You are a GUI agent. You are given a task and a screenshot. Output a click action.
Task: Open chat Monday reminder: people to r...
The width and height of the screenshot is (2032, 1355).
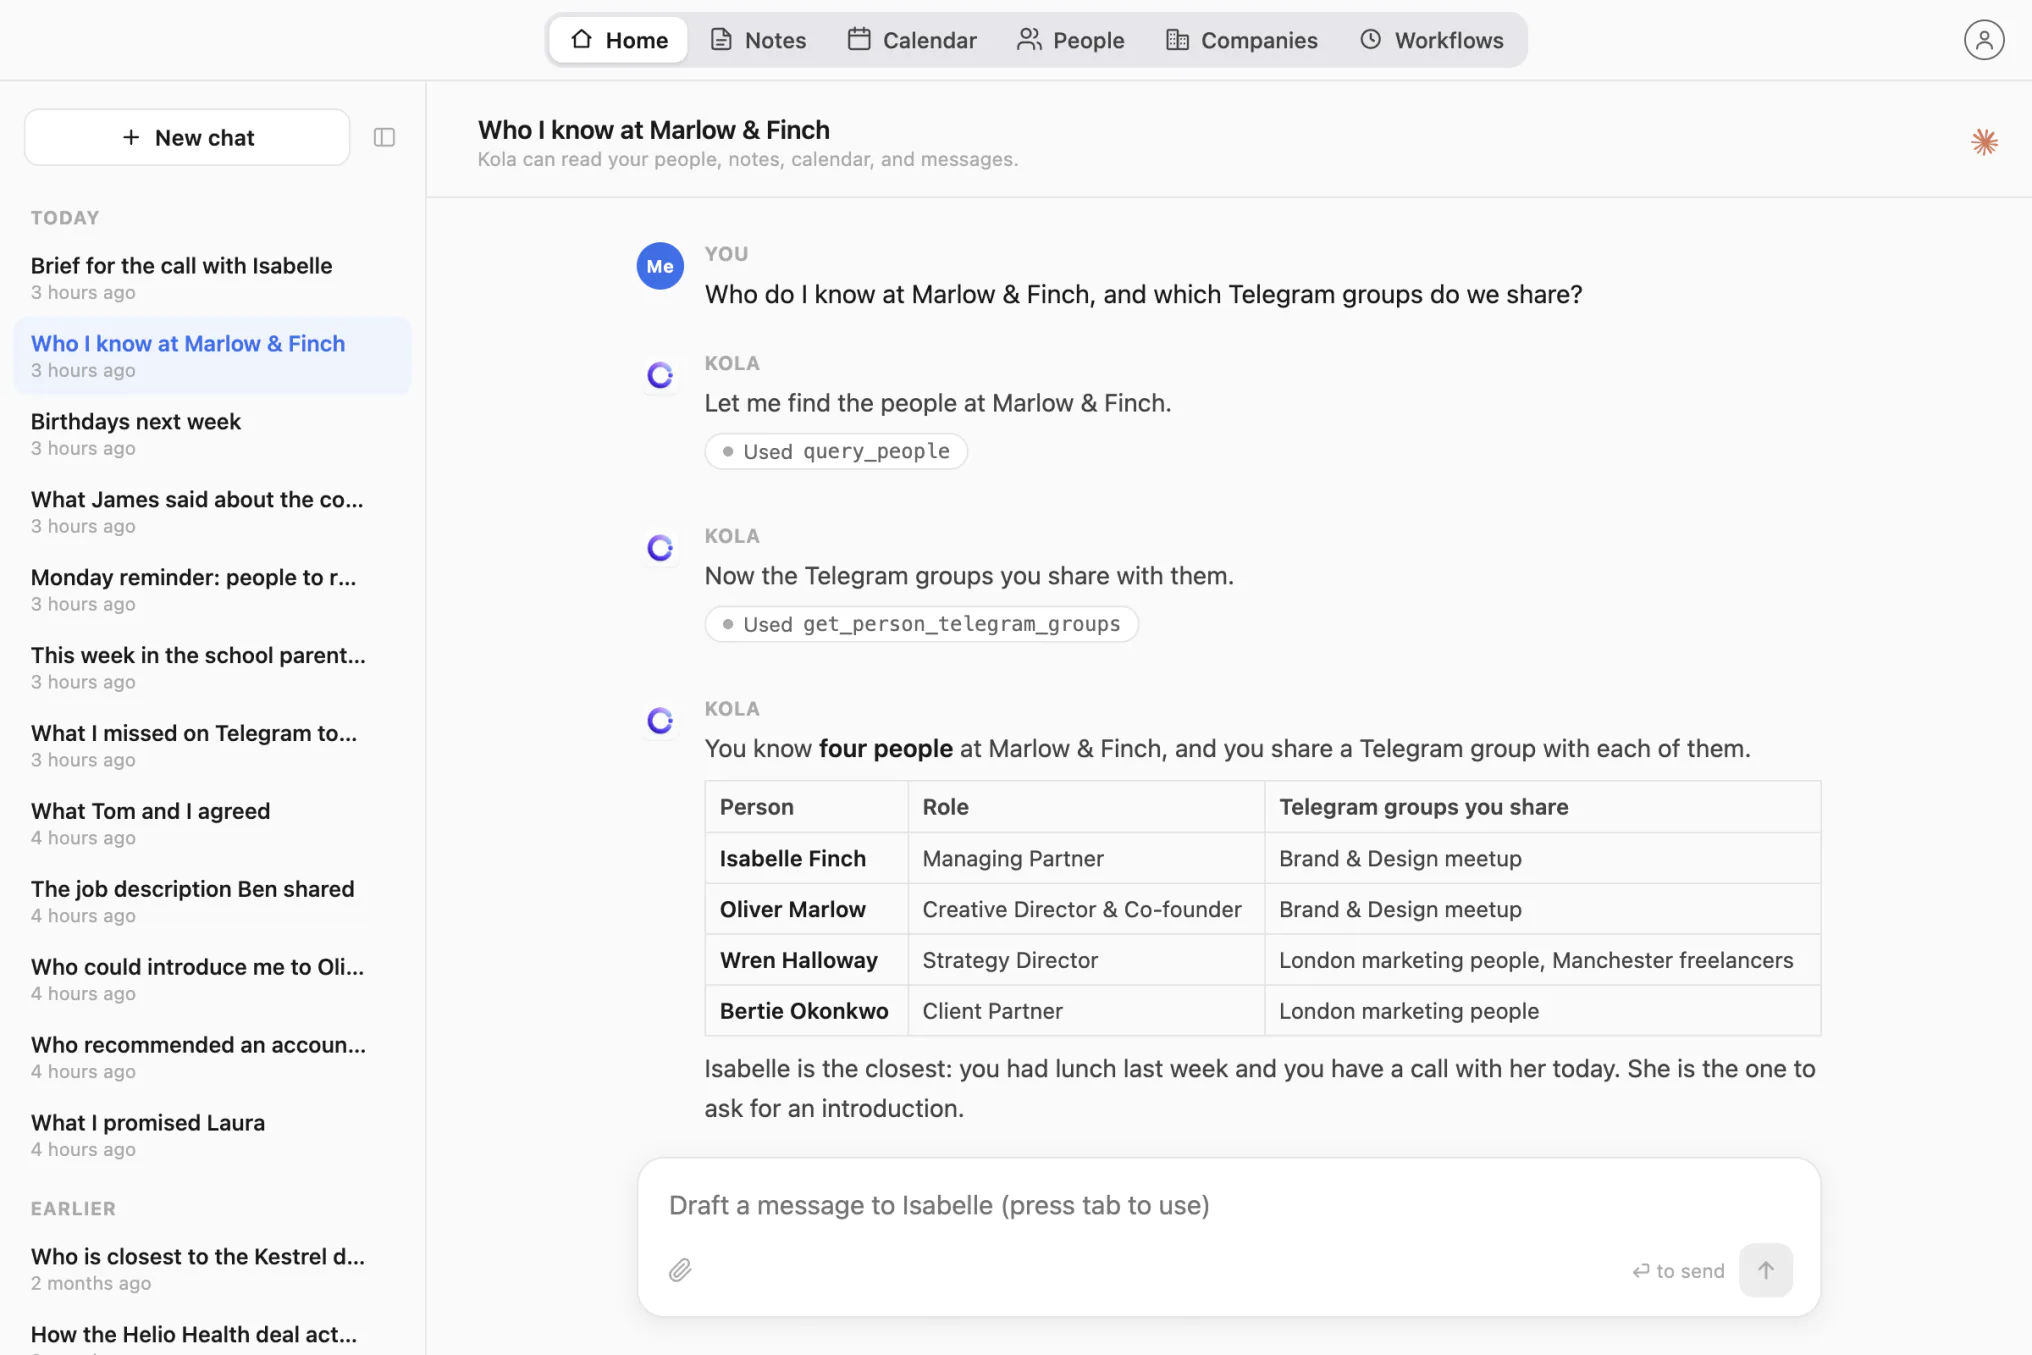212,590
